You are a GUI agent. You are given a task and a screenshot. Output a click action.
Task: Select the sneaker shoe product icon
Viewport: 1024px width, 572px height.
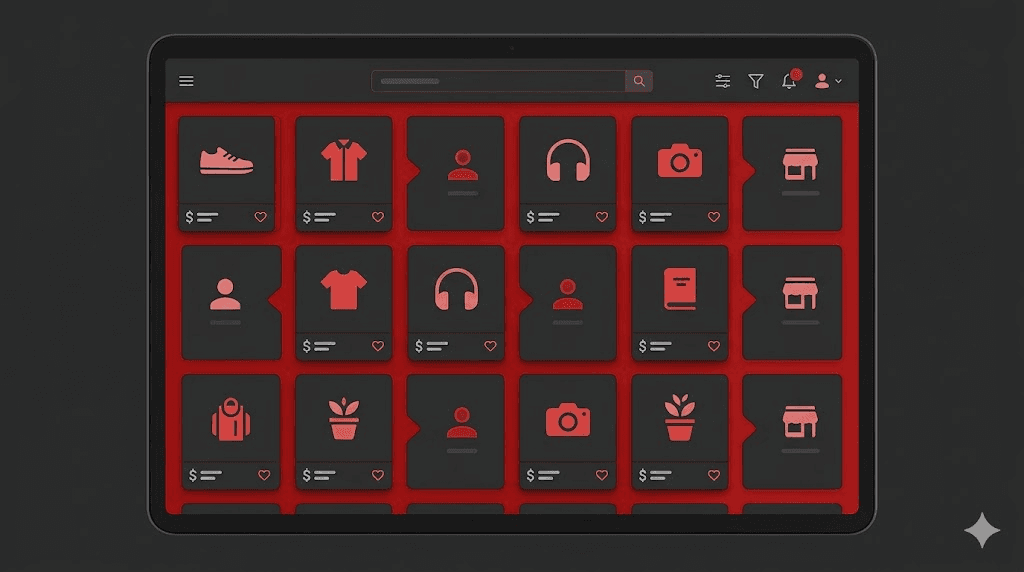pyautogui.click(x=226, y=161)
